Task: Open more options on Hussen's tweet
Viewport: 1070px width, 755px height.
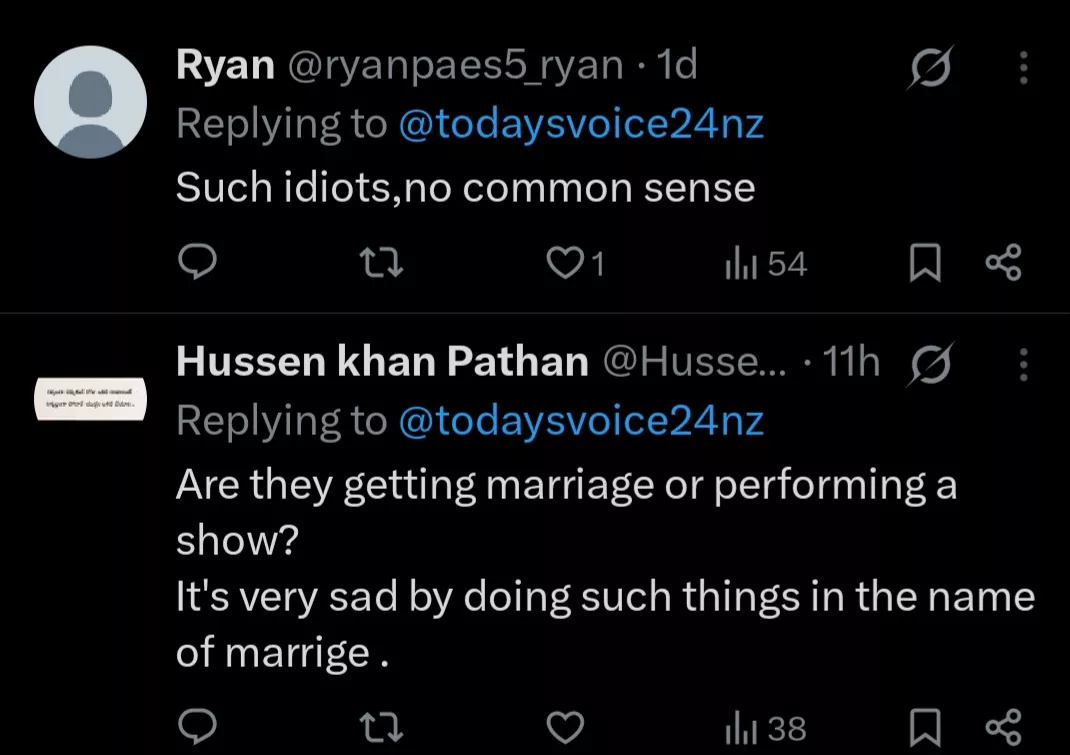Action: pyautogui.click(x=1022, y=364)
